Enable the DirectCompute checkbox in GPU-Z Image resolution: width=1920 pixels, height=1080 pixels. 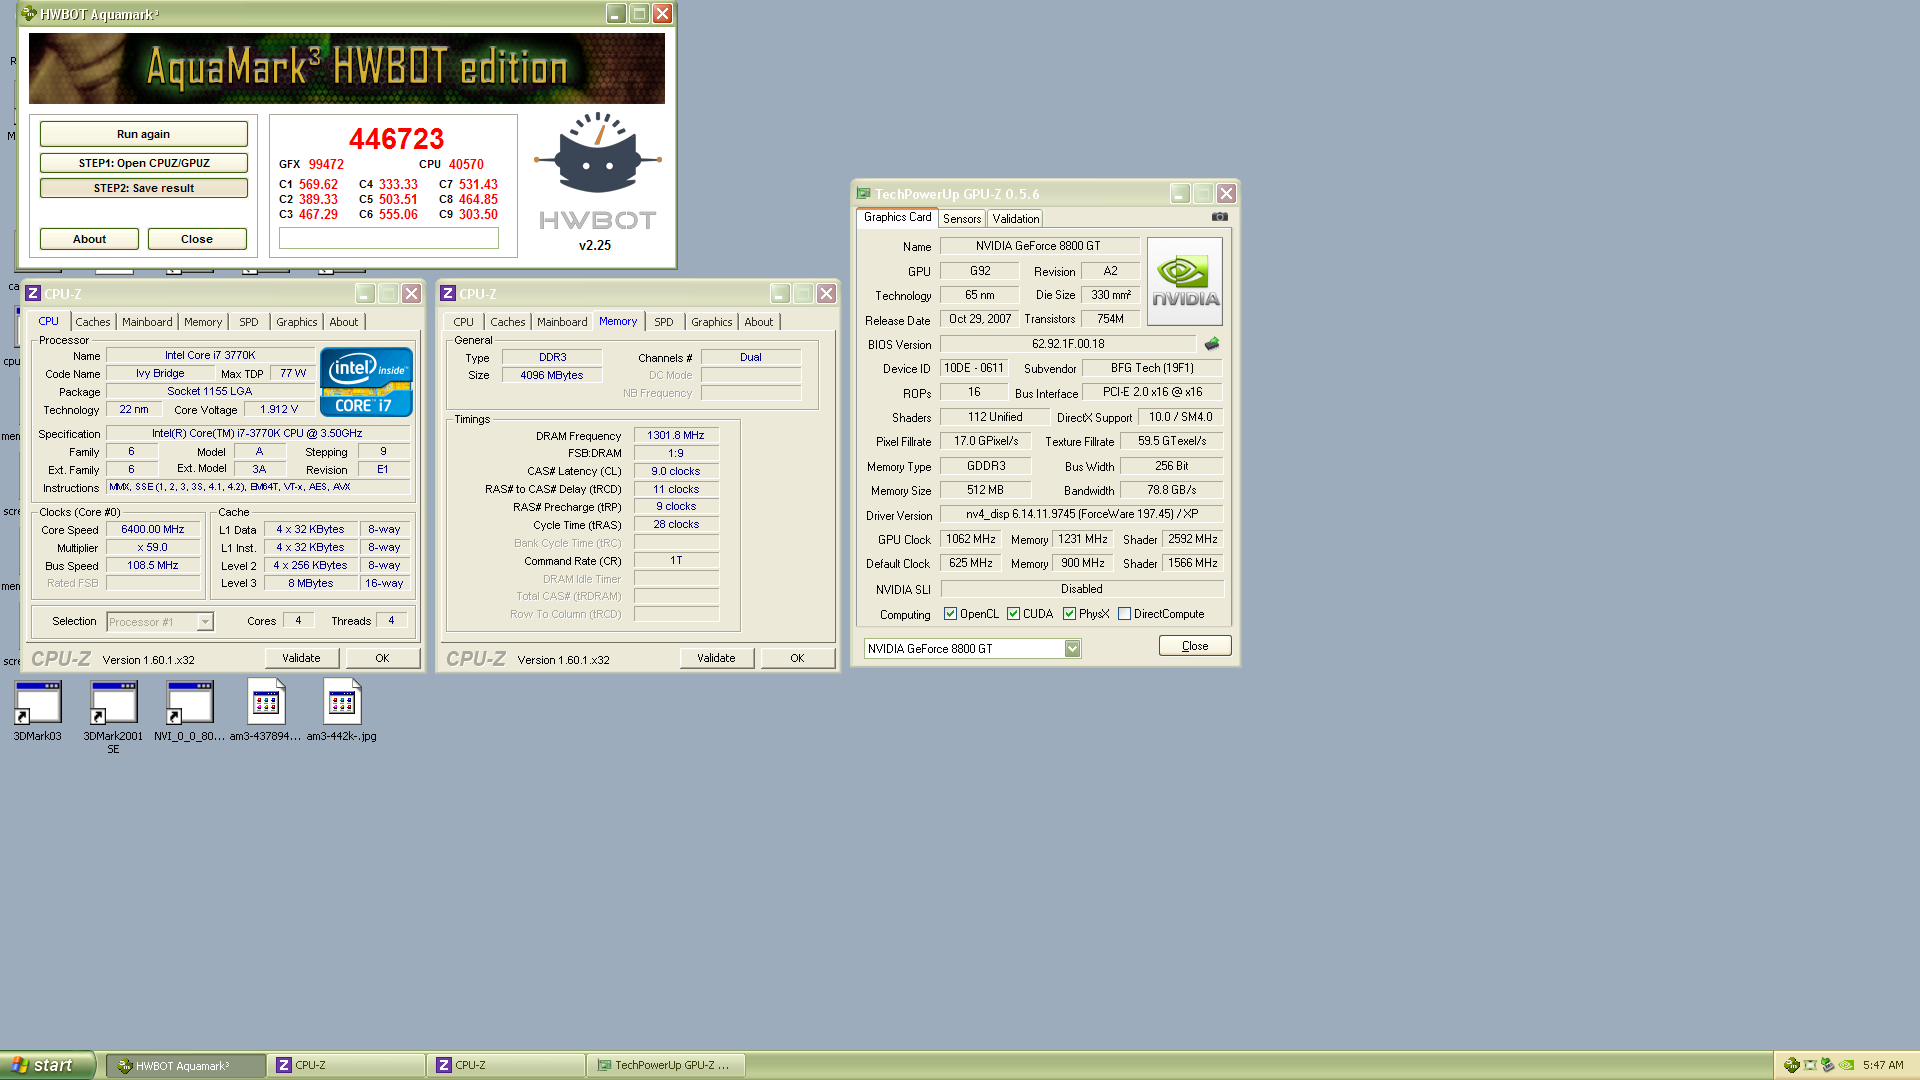coord(1125,614)
